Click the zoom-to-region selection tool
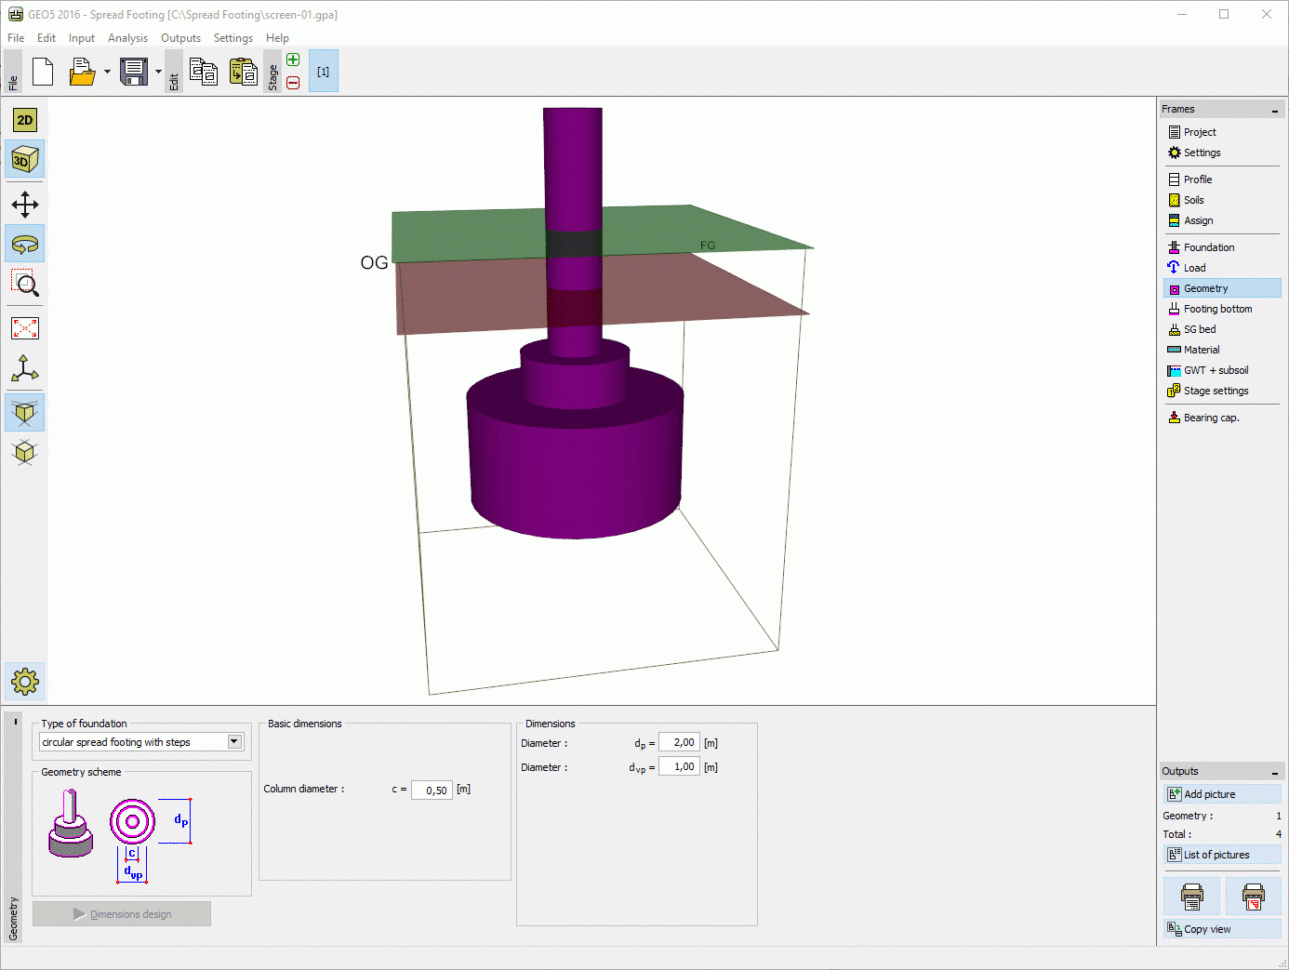Viewport: 1289px width, 970px height. point(23,326)
